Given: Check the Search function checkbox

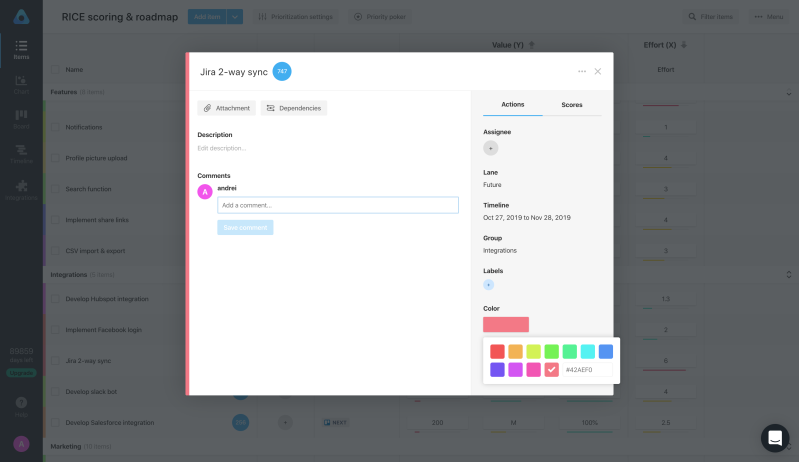Looking at the screenshot, I should pyautogui.click(x=55, y=189).
